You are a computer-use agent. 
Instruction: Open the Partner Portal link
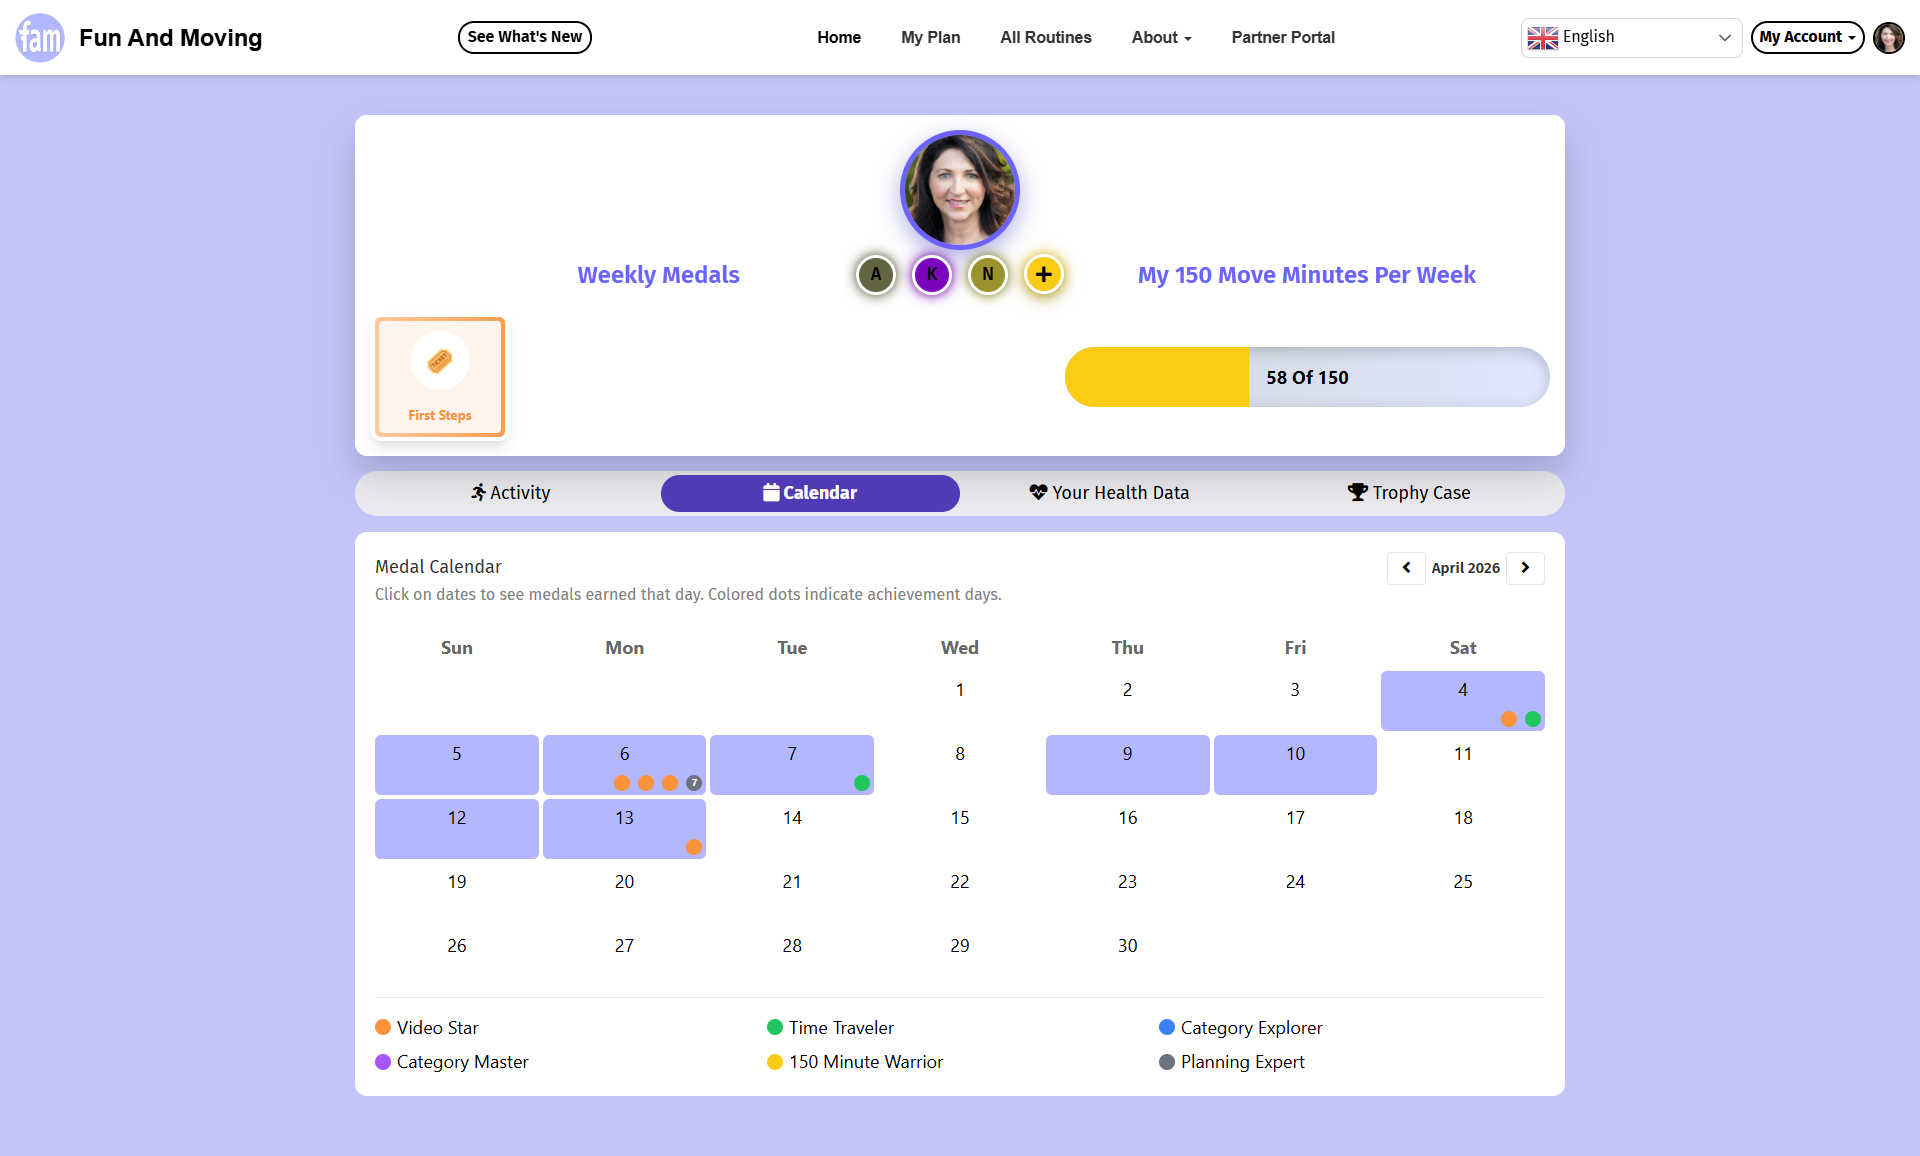tap(1283, 38)
